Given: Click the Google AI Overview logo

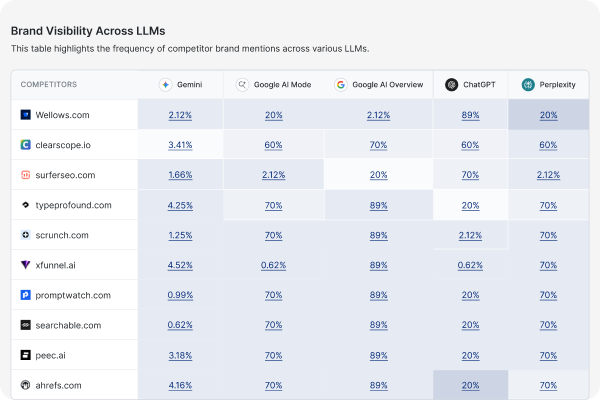Looking at the screenshot, I should [340, 85].
